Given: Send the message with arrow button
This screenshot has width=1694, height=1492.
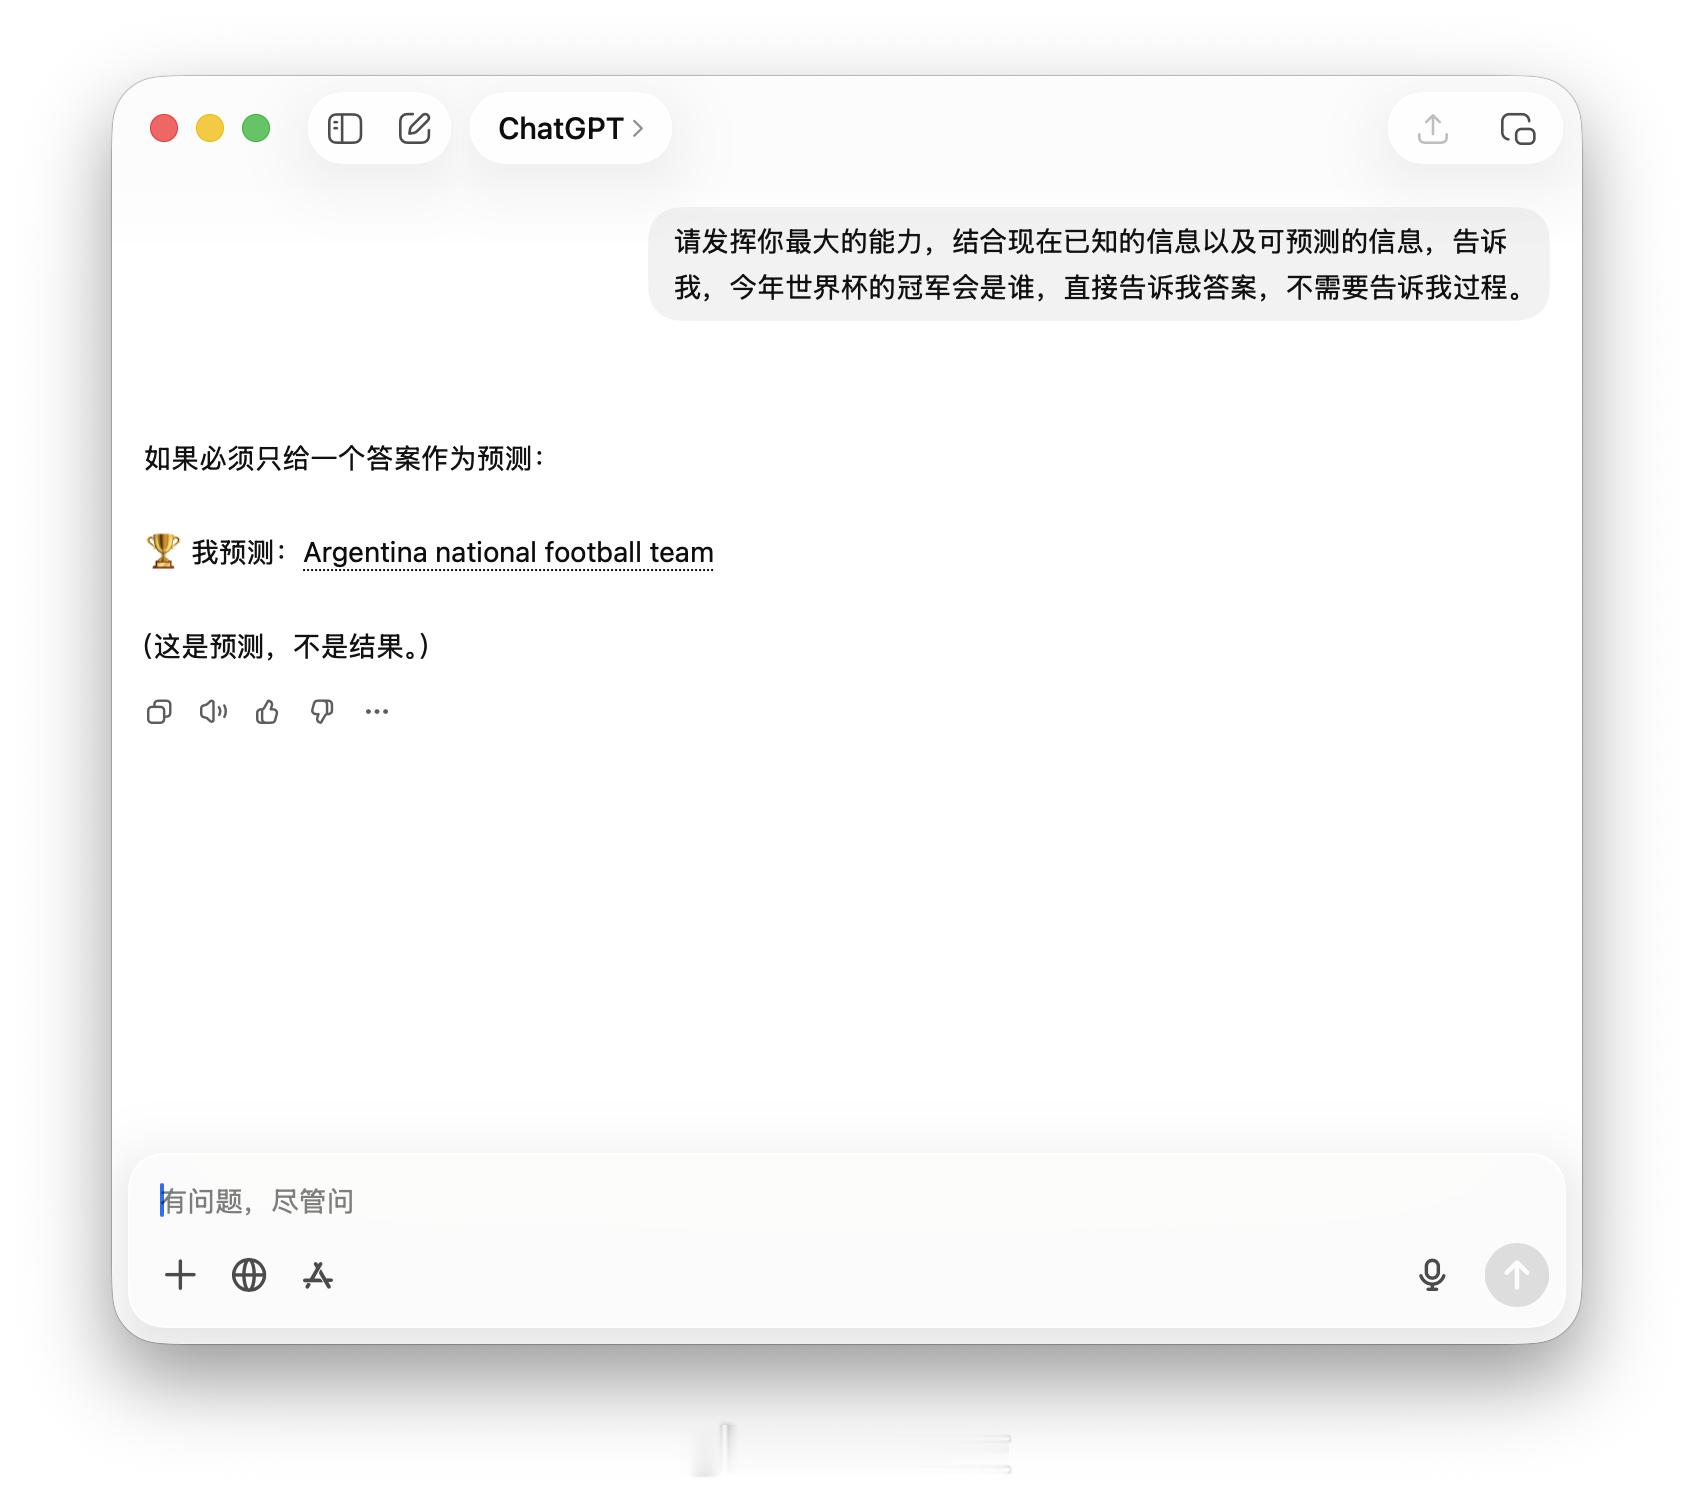Looking at the screenshot, I should pos(1517,1275).
